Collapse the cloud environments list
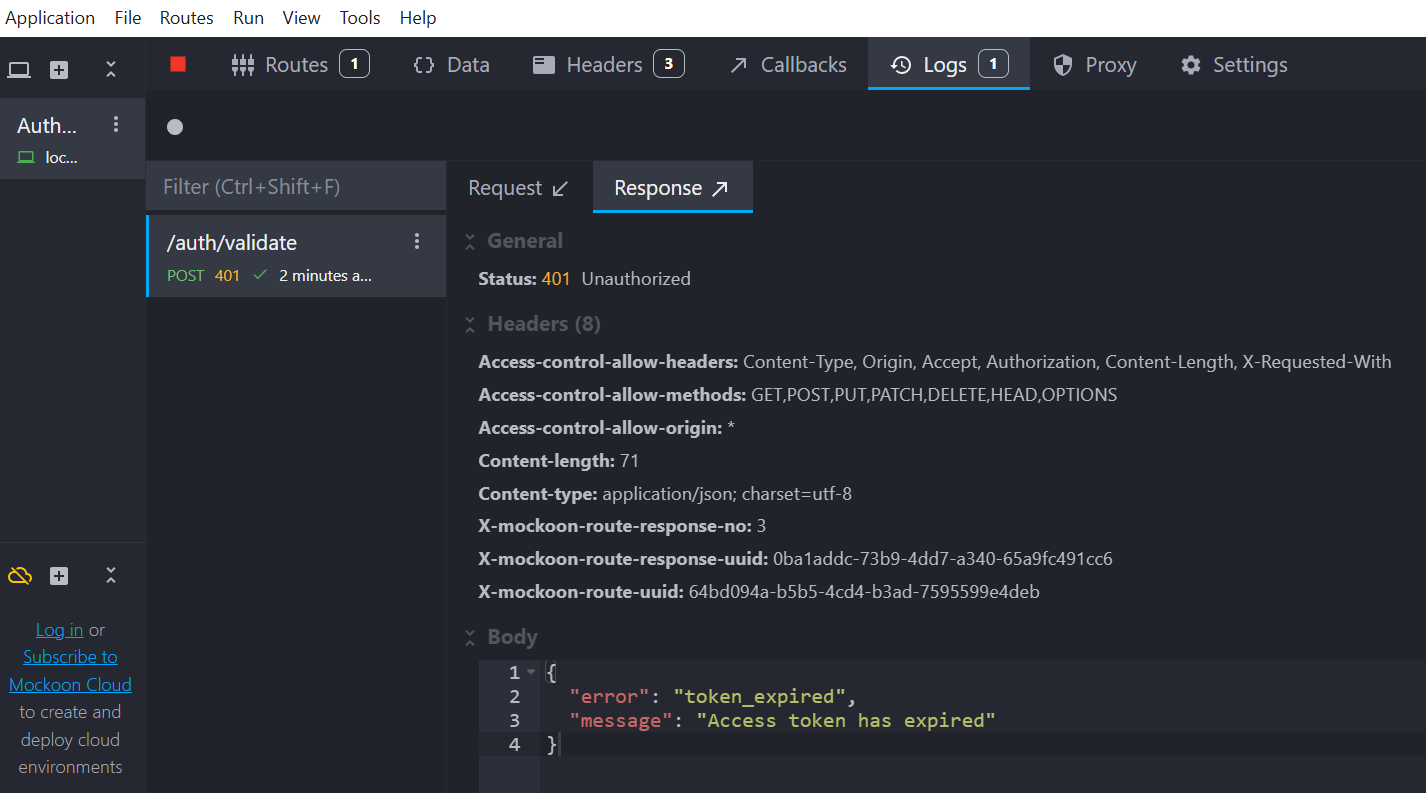This screenshot has width=1426, height=793. pos(111,576)
